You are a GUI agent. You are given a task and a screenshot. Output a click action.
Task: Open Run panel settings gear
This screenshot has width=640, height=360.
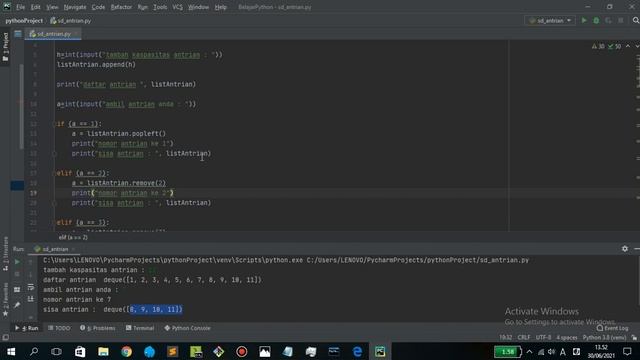[625, 249]
